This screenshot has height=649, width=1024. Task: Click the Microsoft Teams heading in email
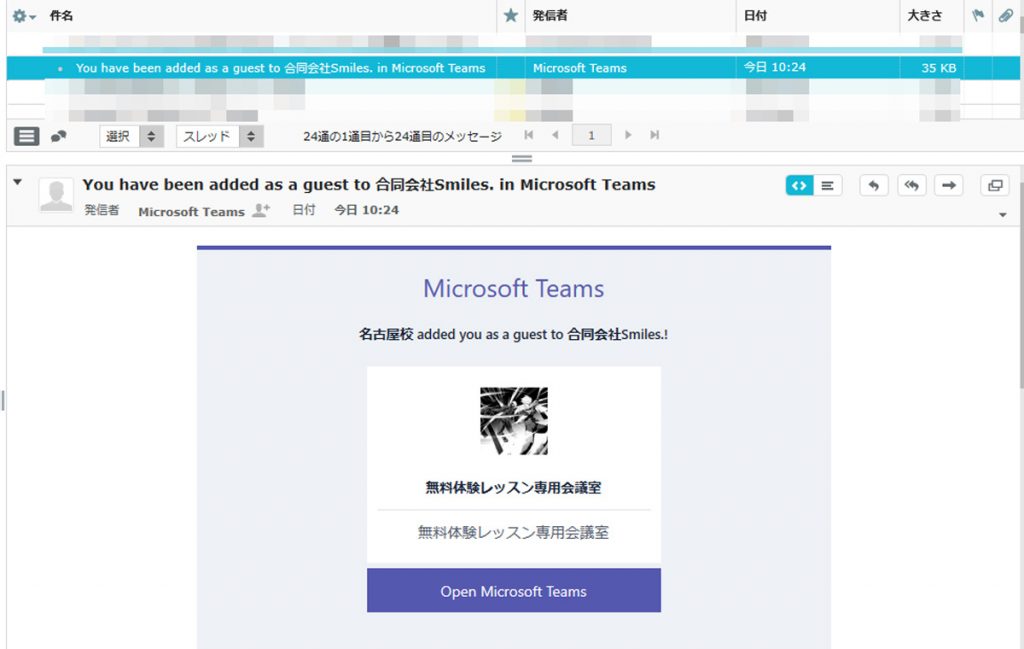point(513,289)
